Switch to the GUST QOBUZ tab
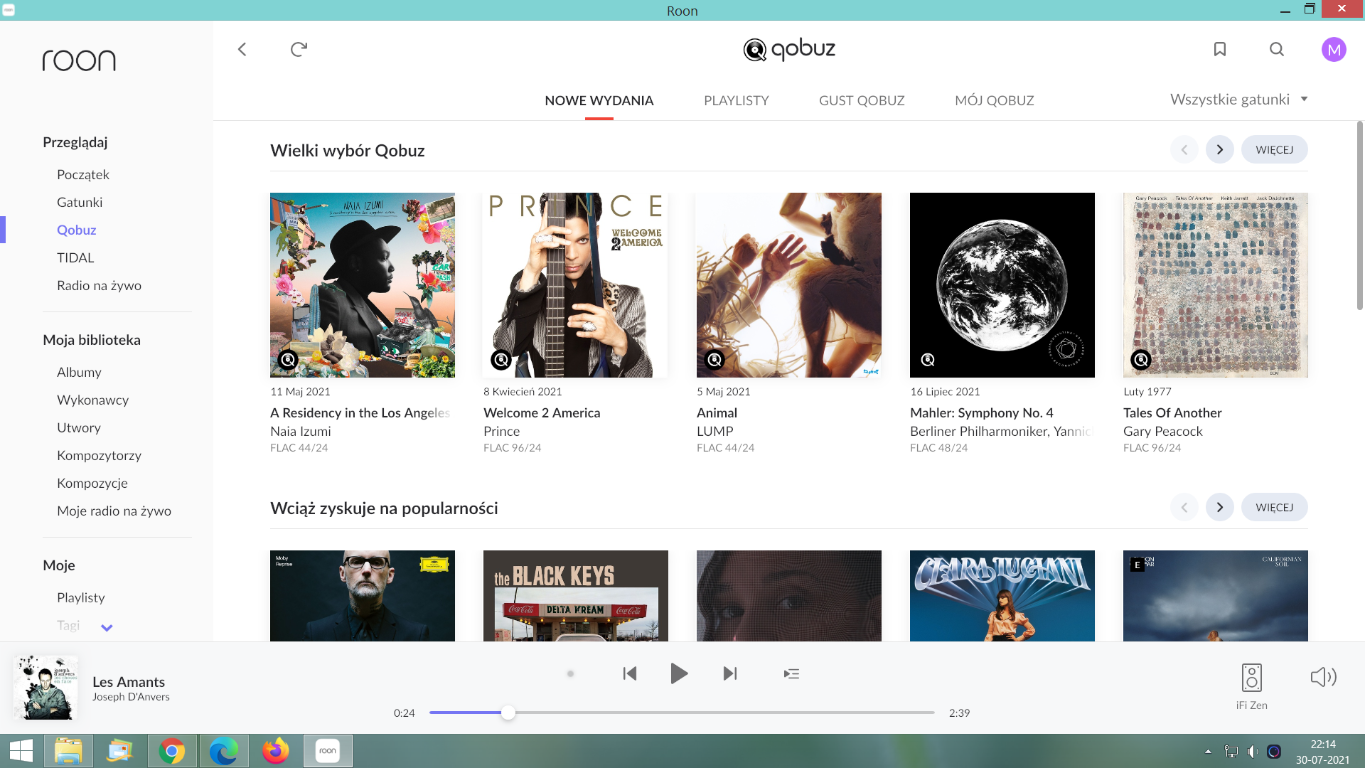 coord(861,100)
